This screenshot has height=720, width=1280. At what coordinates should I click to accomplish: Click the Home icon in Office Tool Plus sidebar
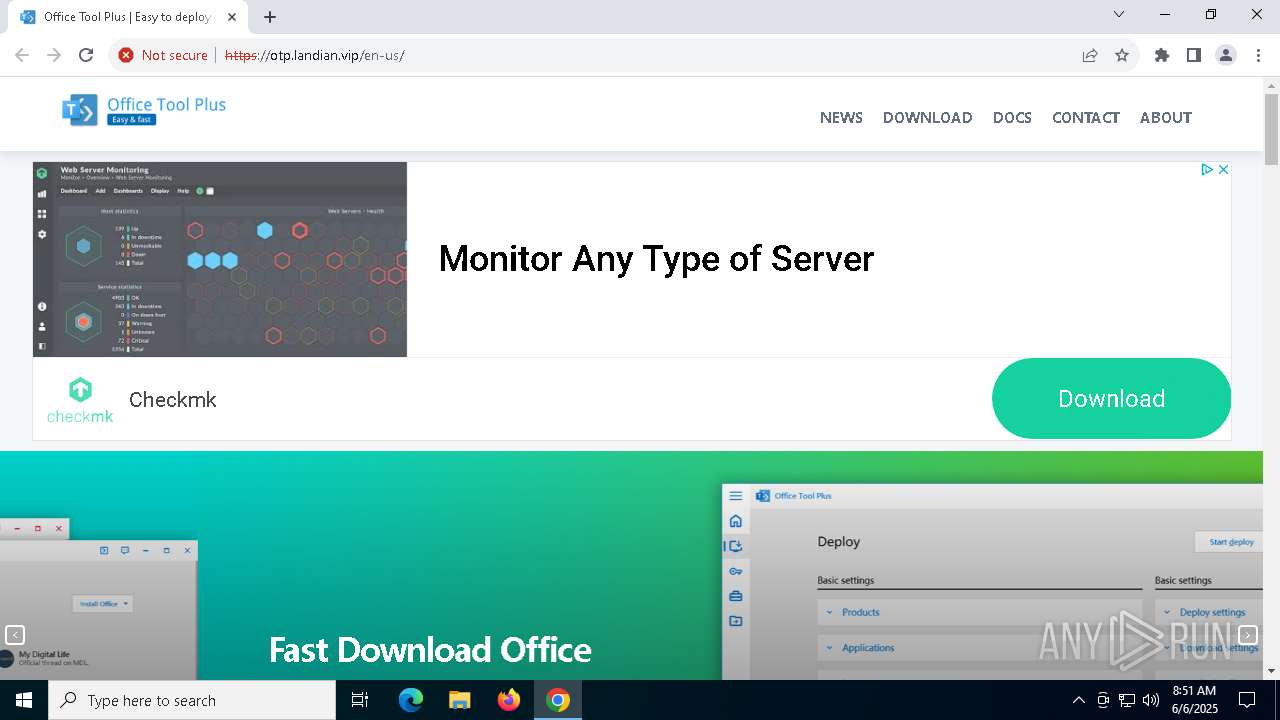[x=736, y=521]
